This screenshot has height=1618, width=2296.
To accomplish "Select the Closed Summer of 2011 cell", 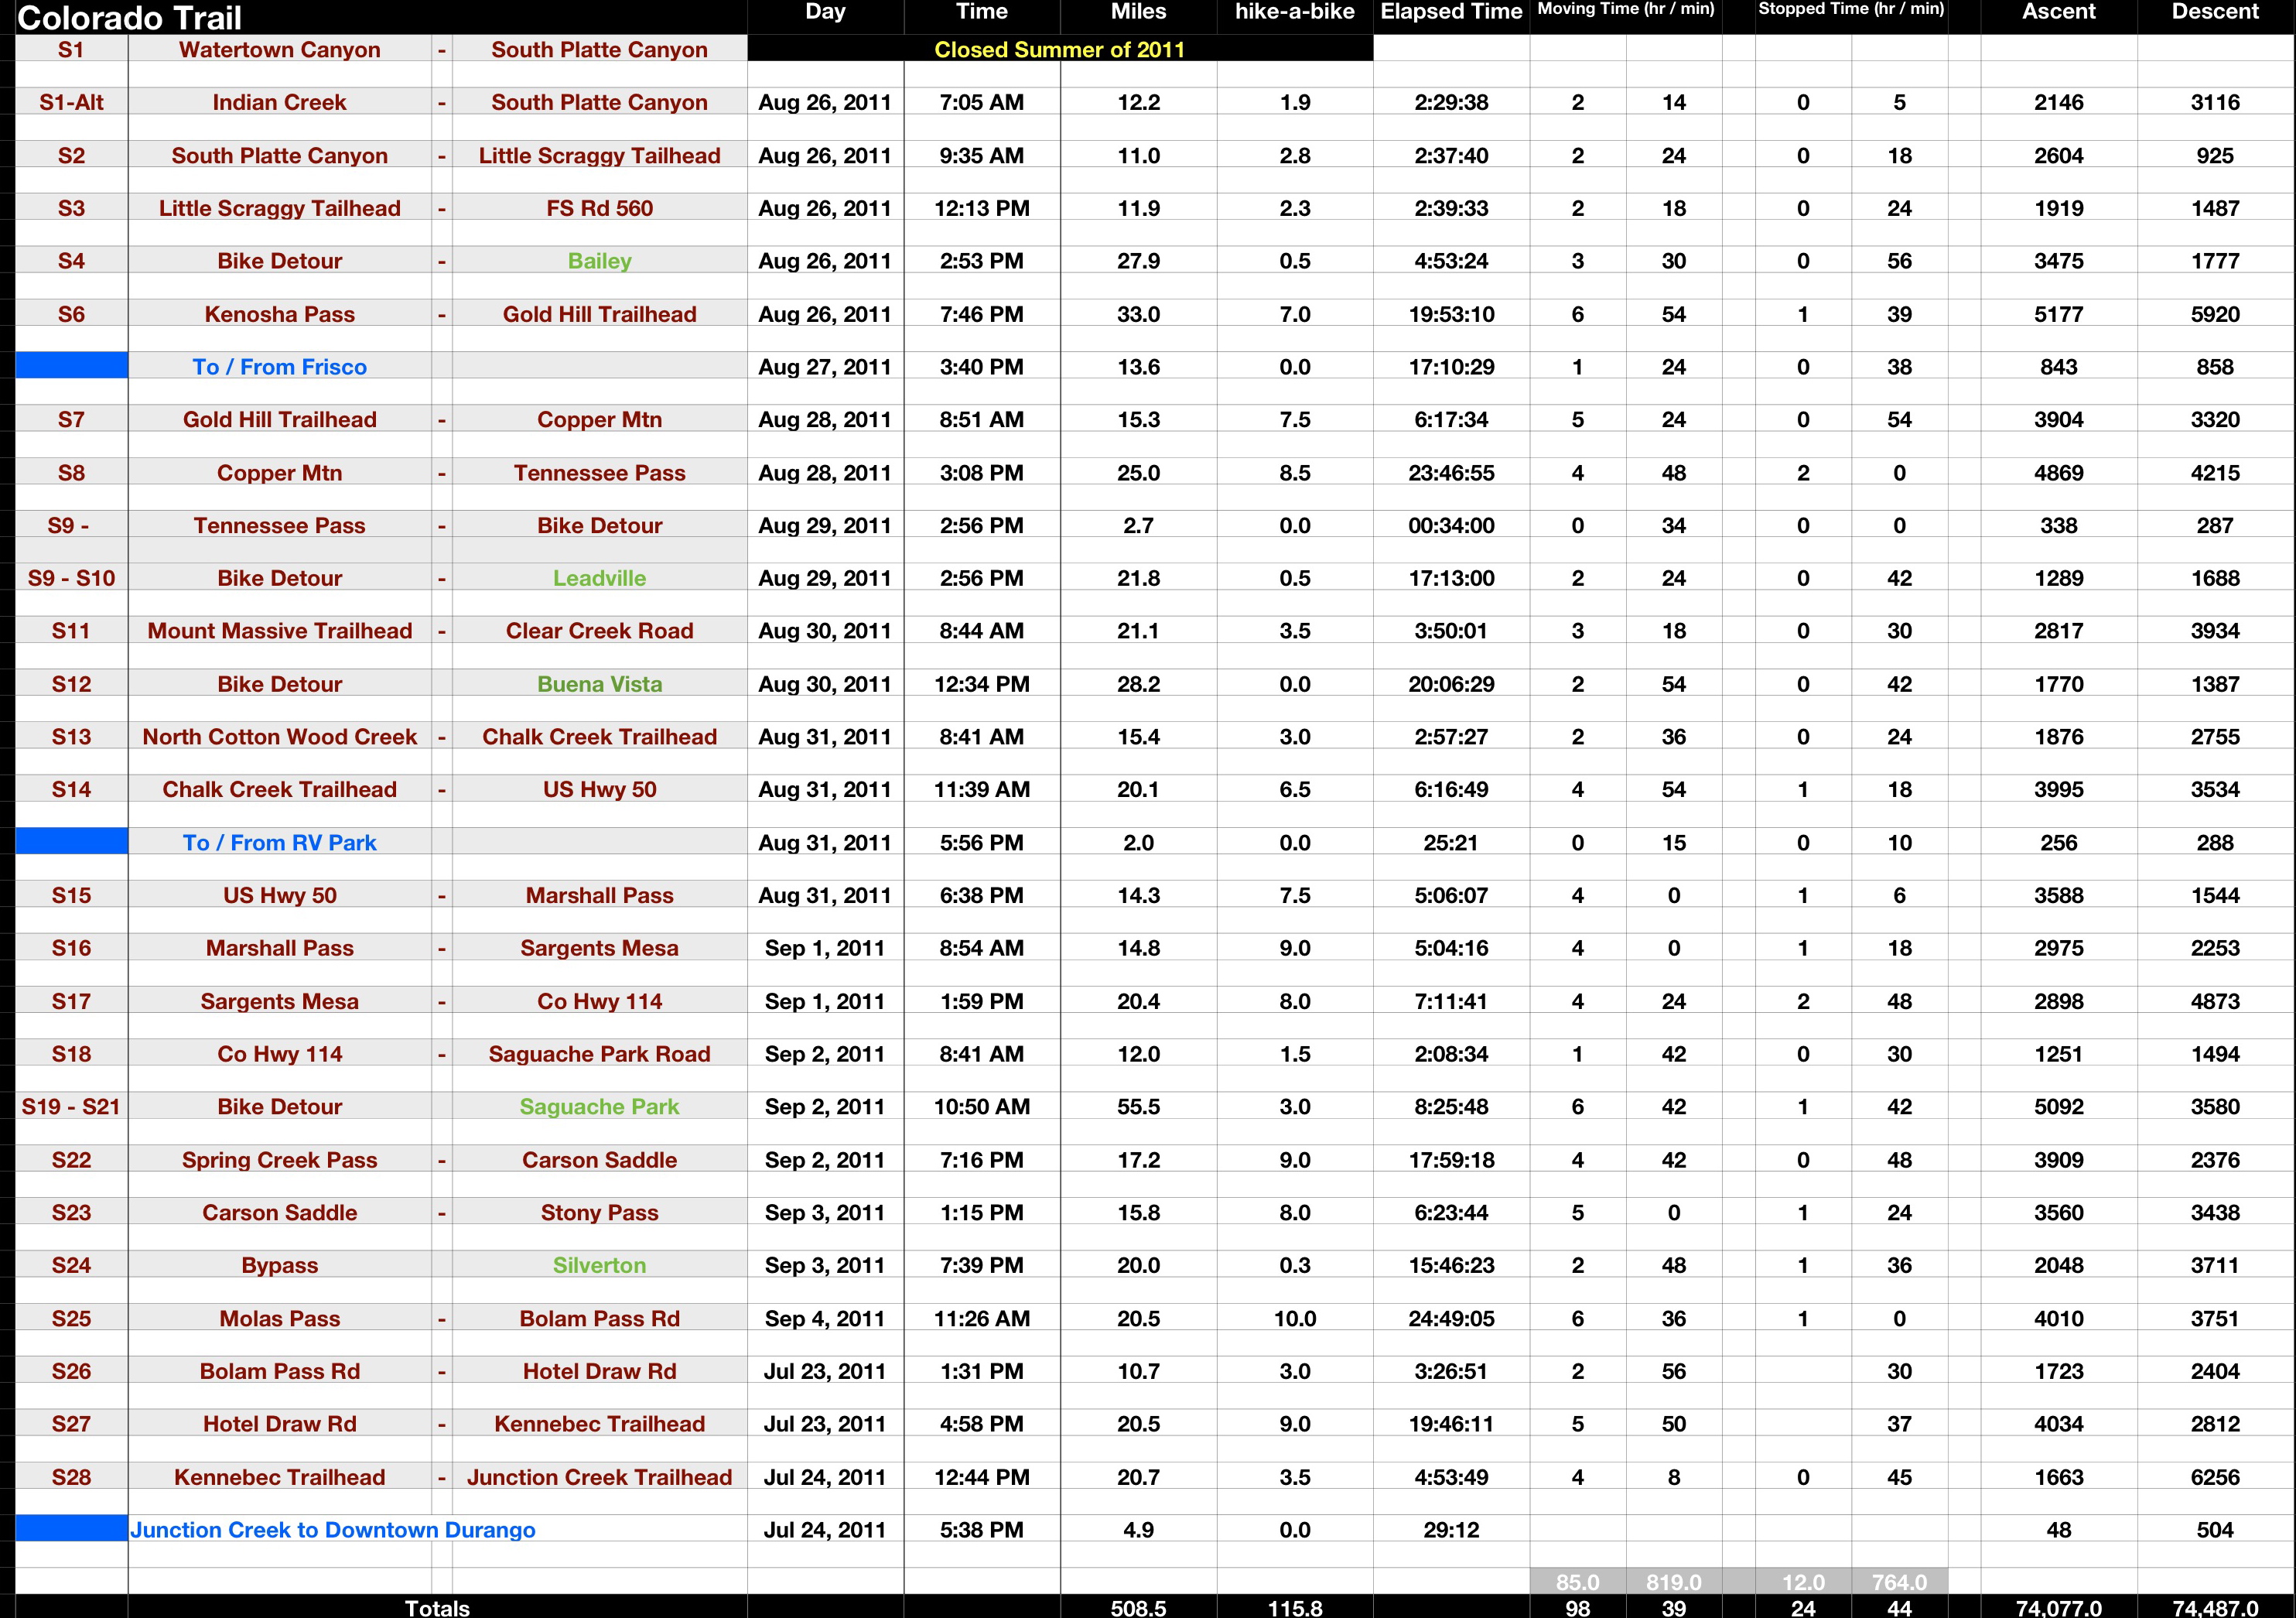I will click(x=1059, y=49).
